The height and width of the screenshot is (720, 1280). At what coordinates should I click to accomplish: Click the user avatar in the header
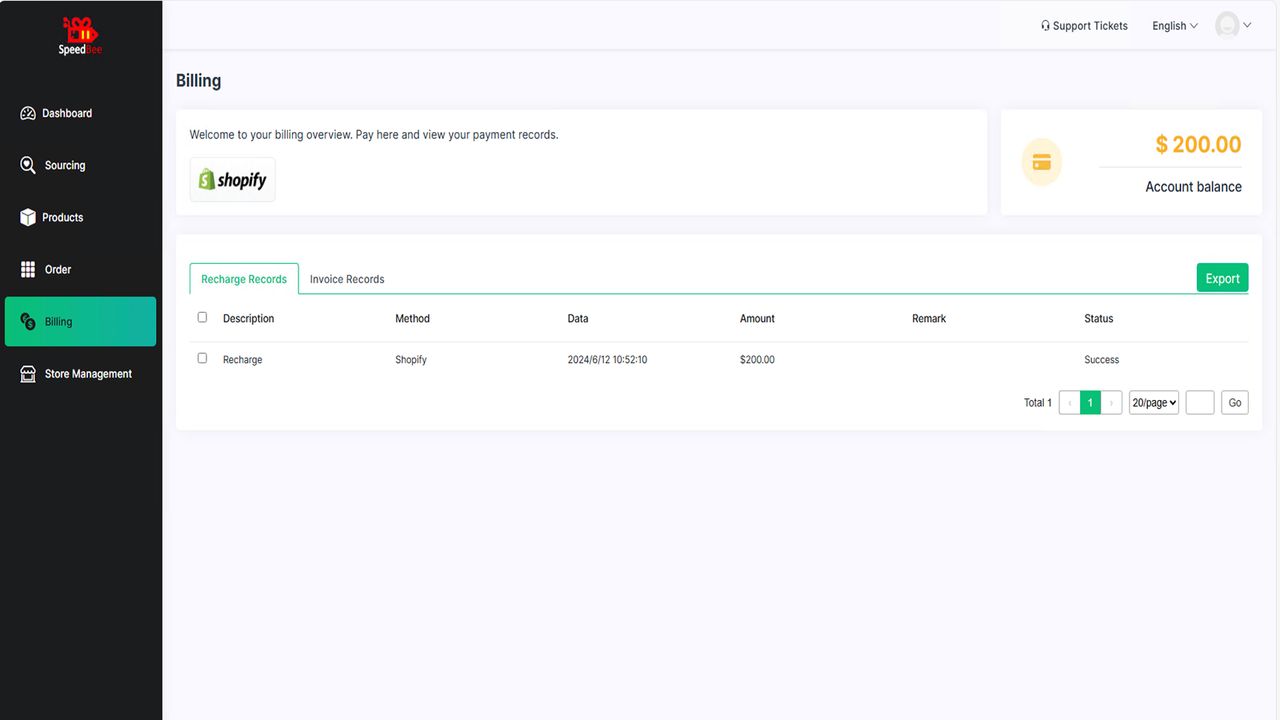(1227, 25)
